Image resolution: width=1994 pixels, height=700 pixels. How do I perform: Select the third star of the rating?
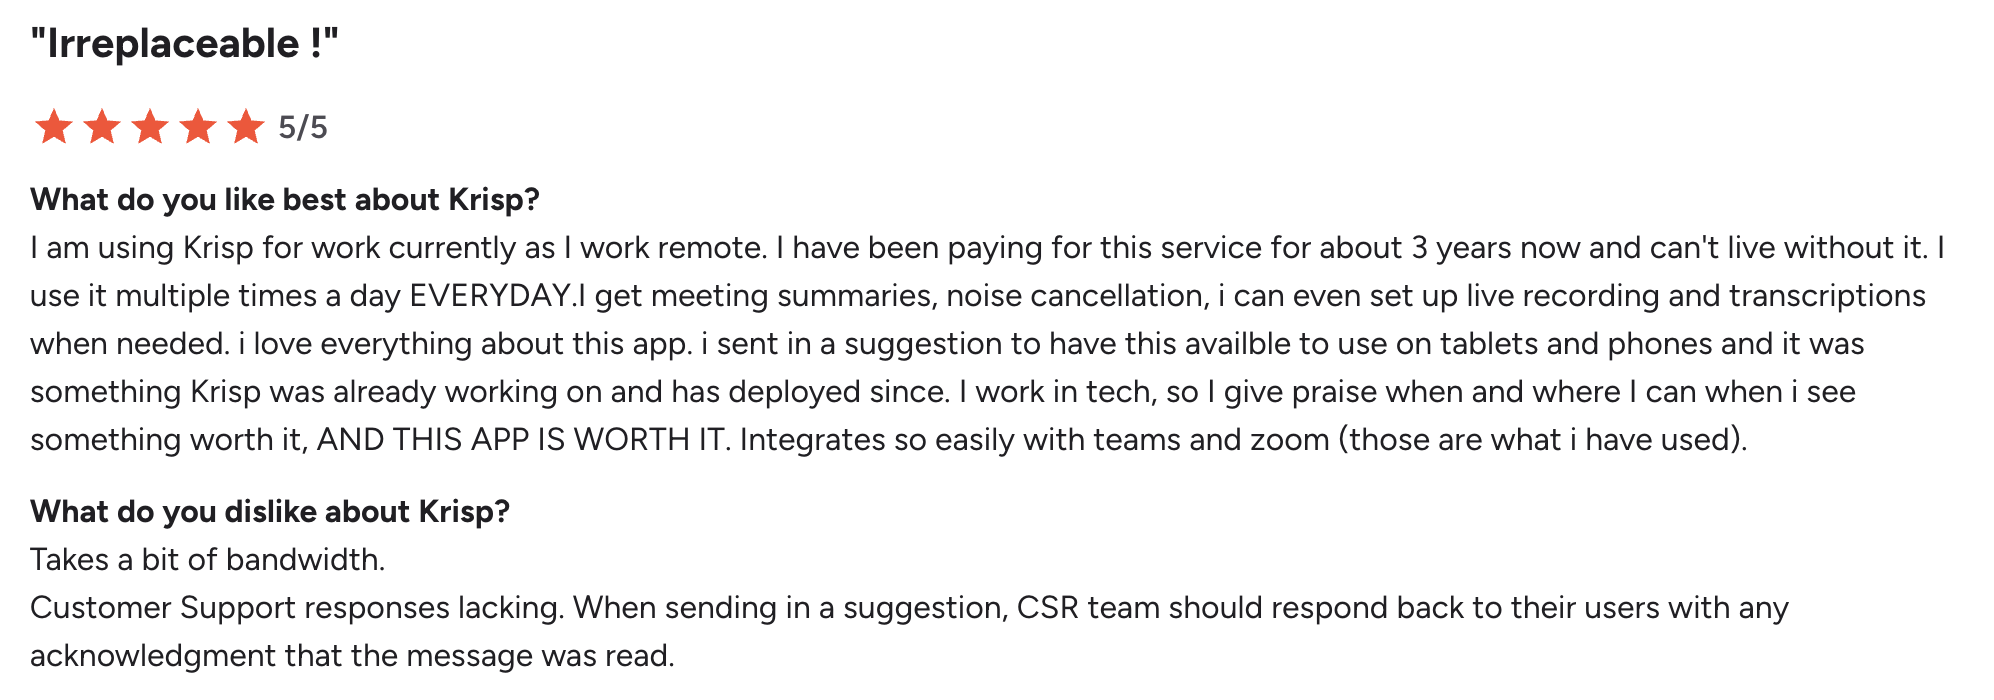click(149, 128)
